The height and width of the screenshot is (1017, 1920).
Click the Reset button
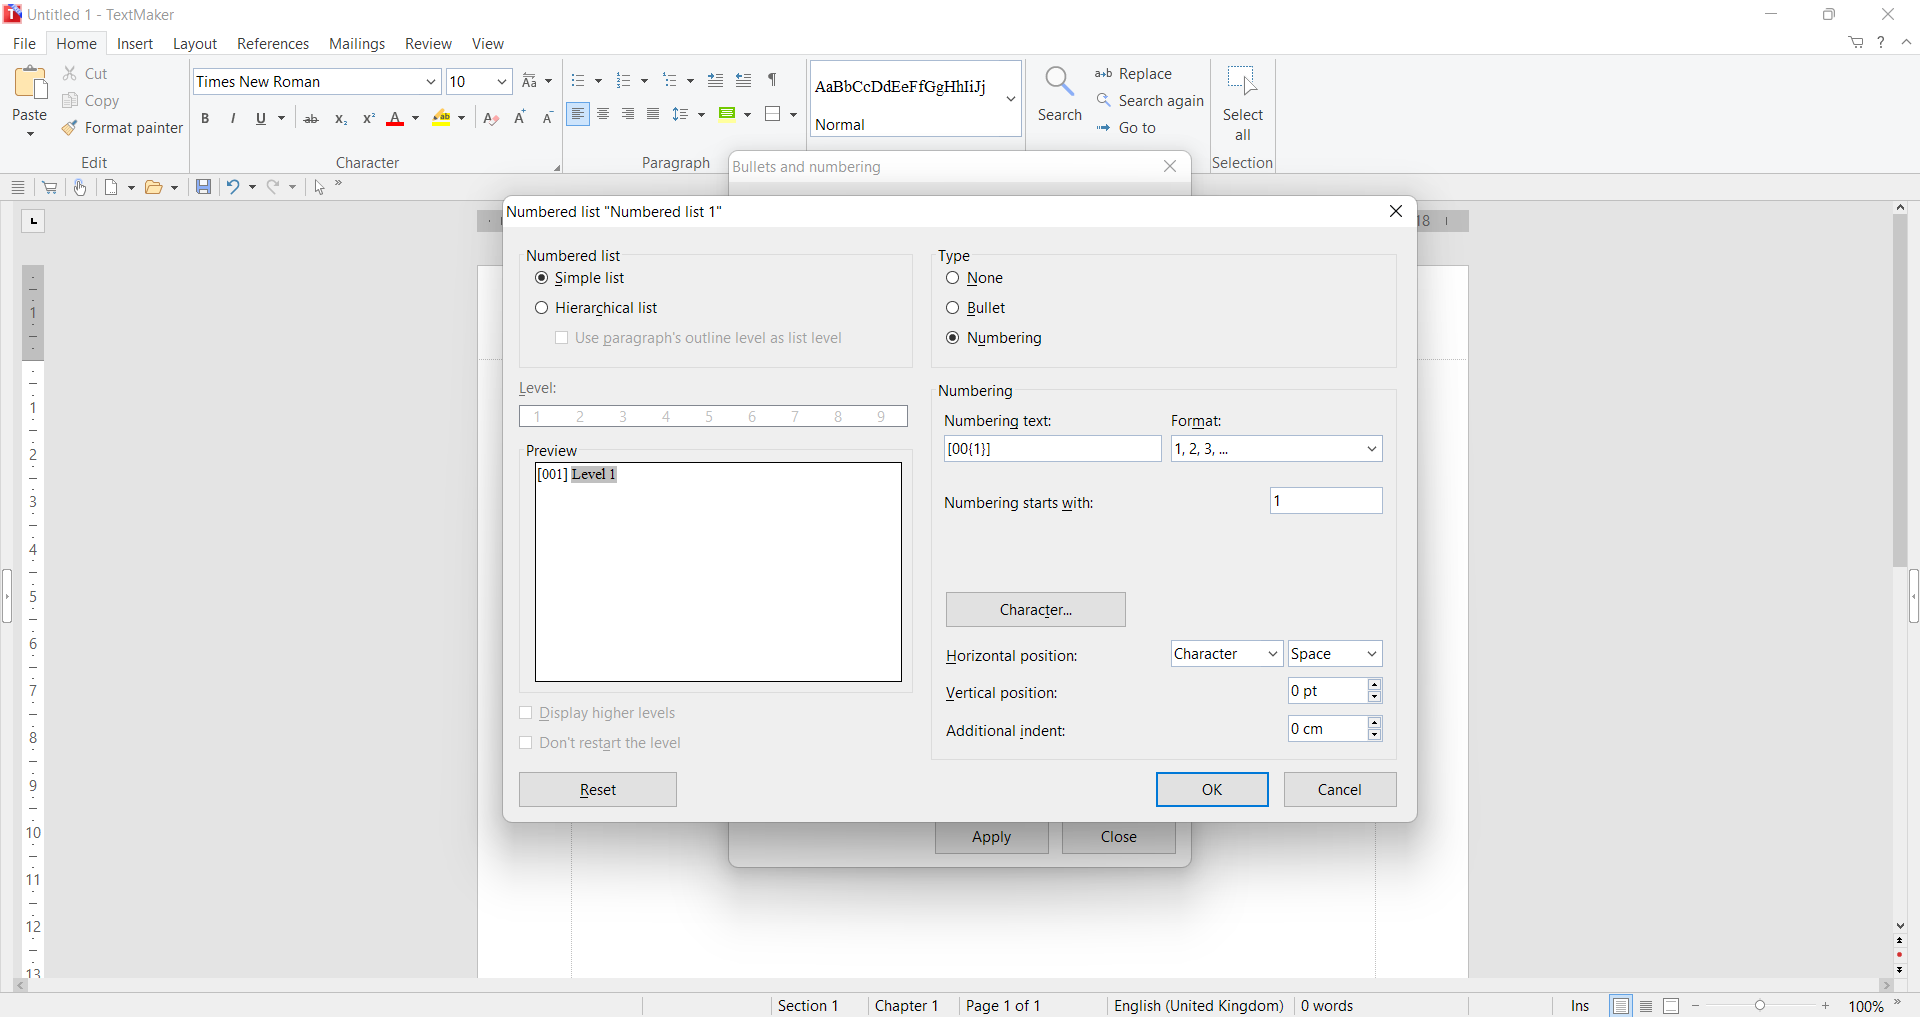point(598,791)
